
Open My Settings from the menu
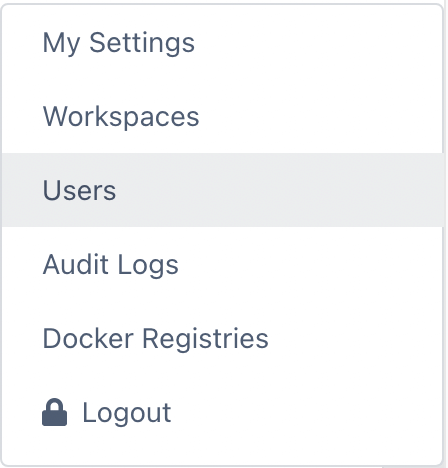click(x=223, y=42)
